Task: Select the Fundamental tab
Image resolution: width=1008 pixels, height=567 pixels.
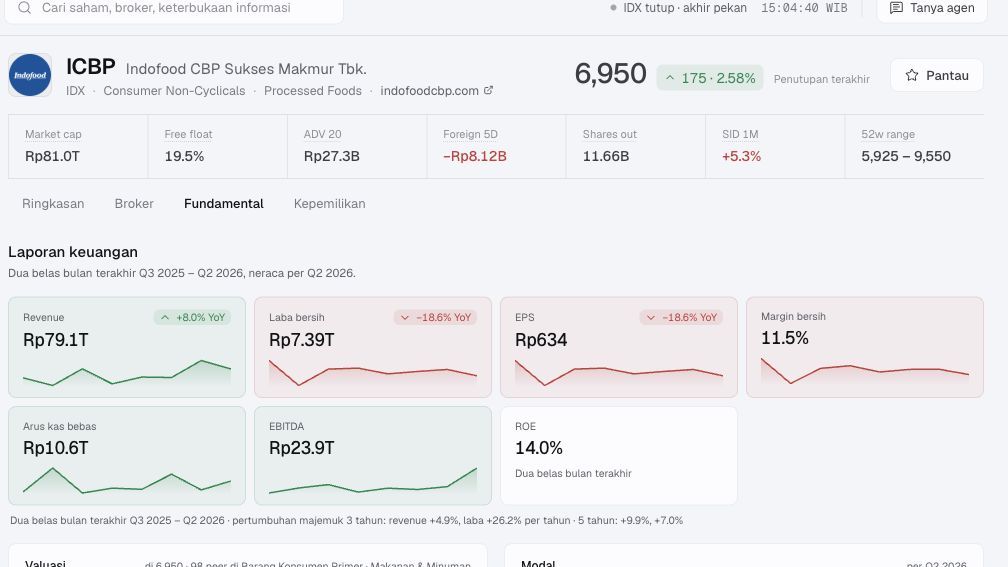Action: pyautogui.click(x=224, y=204)
